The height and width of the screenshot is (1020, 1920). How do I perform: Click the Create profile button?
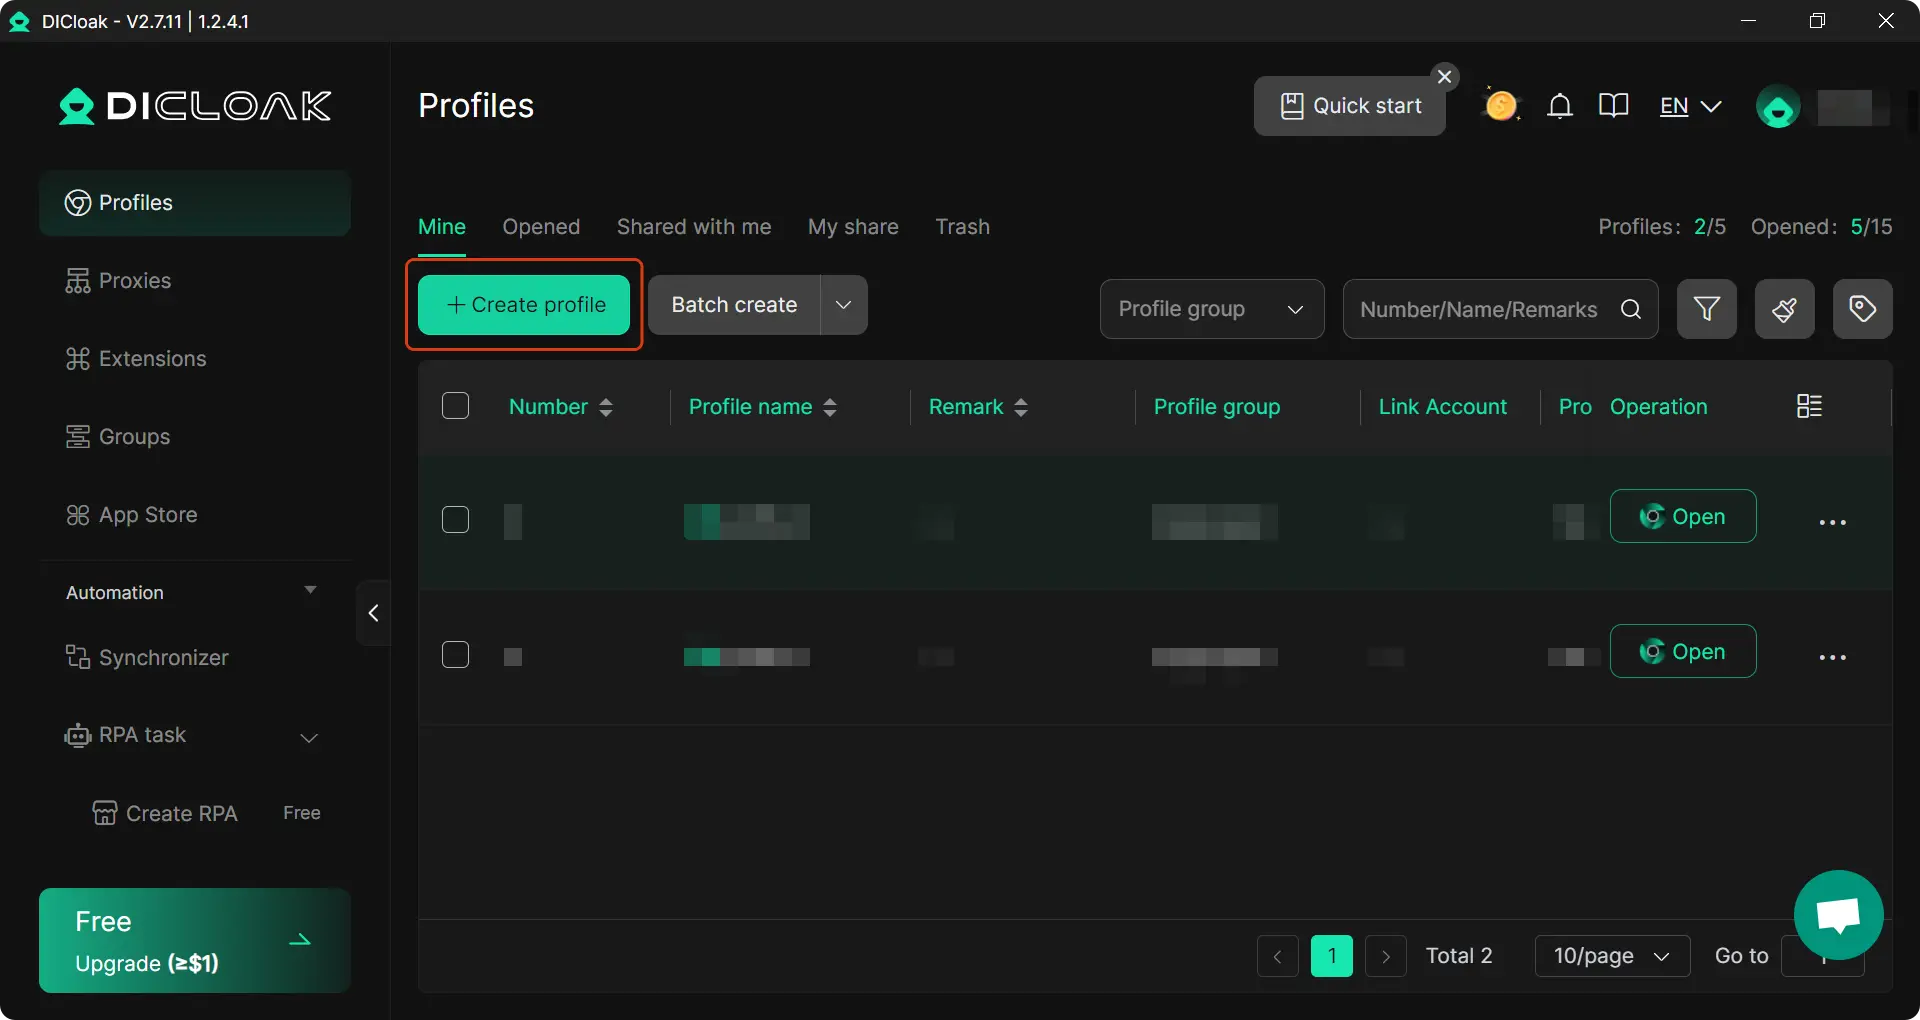[524, 305]
